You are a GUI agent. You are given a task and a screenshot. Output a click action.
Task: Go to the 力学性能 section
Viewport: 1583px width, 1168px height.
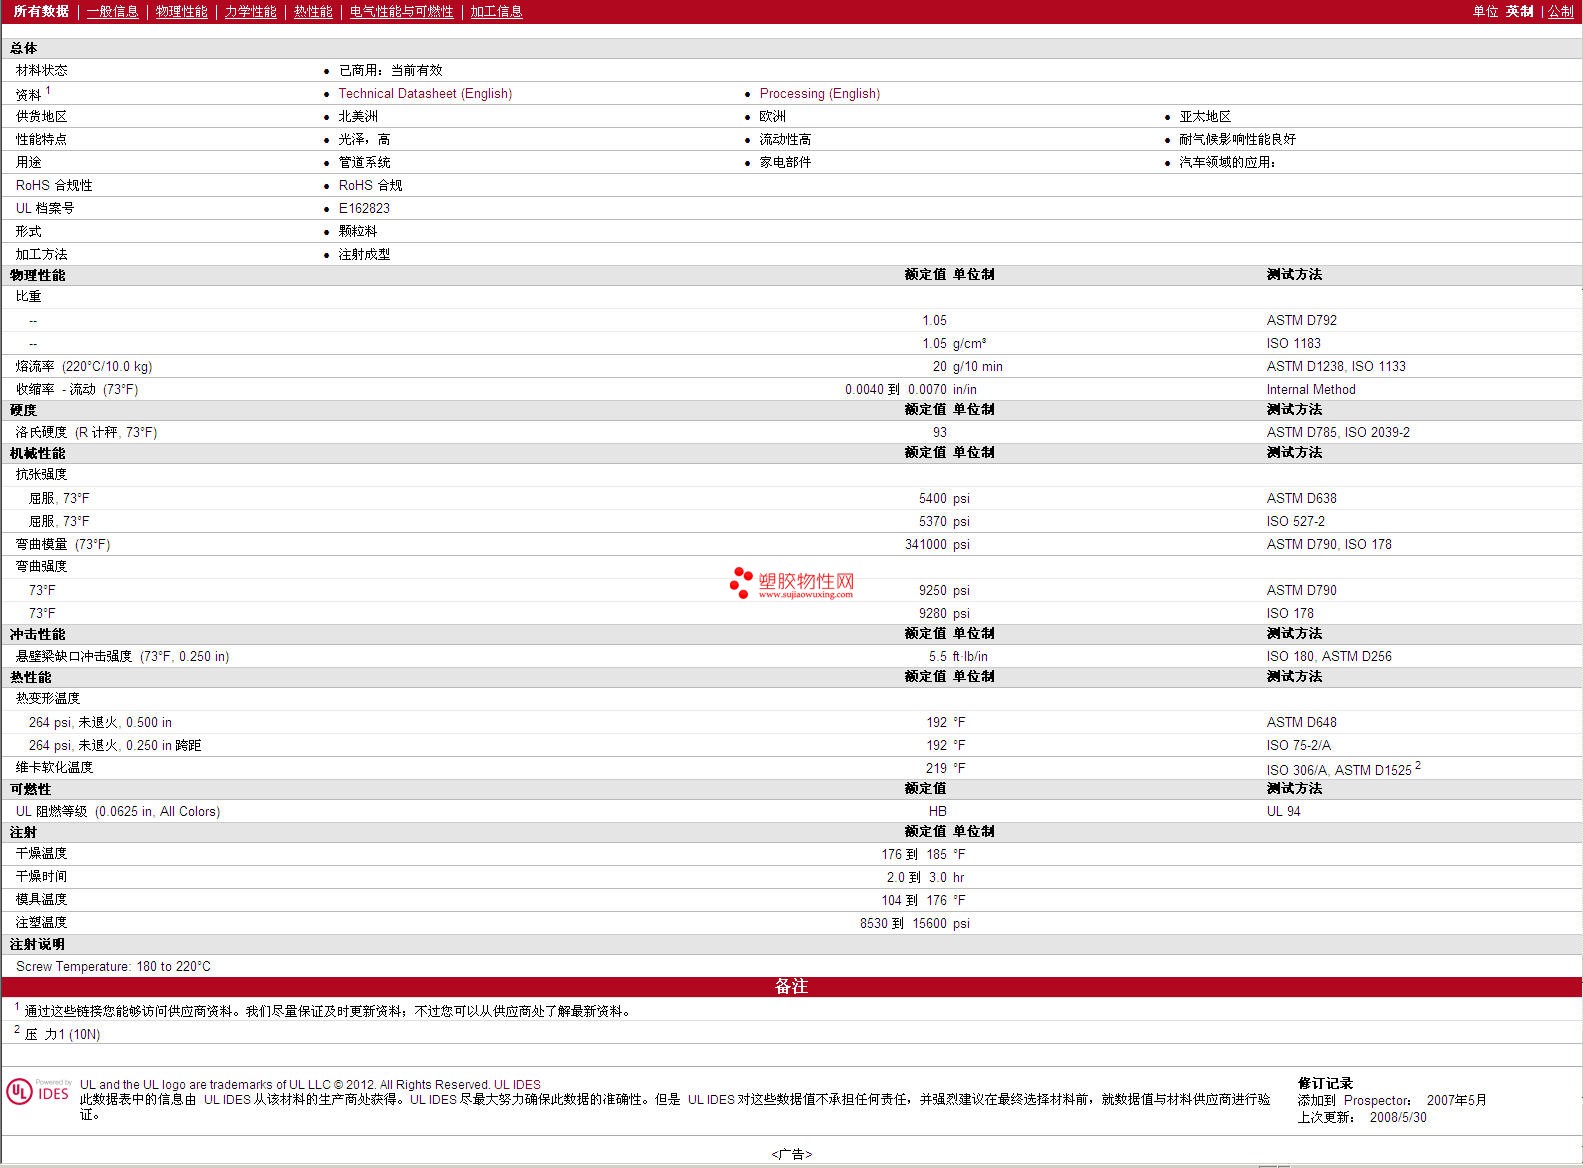[250, 12]
